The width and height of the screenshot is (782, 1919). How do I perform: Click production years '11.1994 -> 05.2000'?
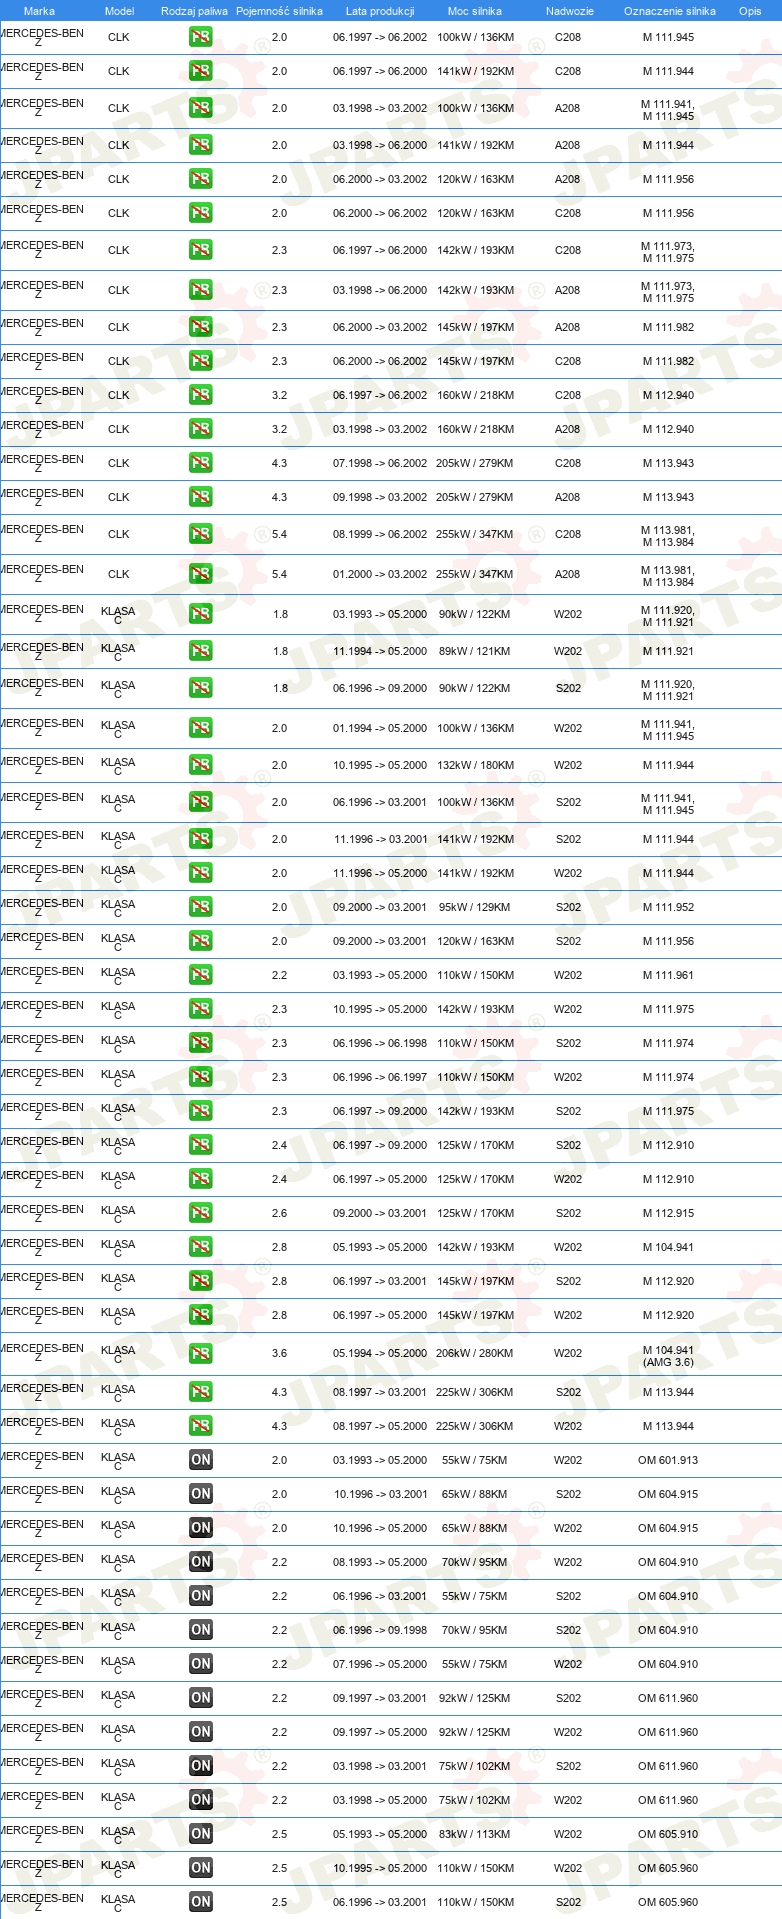pos(380,651)
